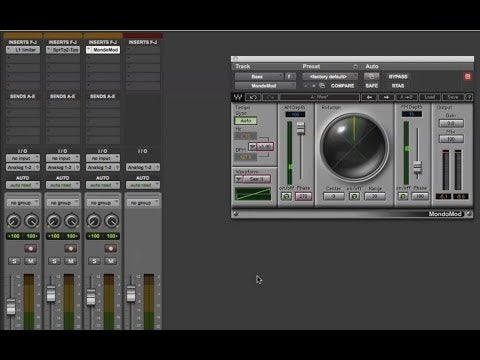Arm record on the first mixer channel

[30, 248]
